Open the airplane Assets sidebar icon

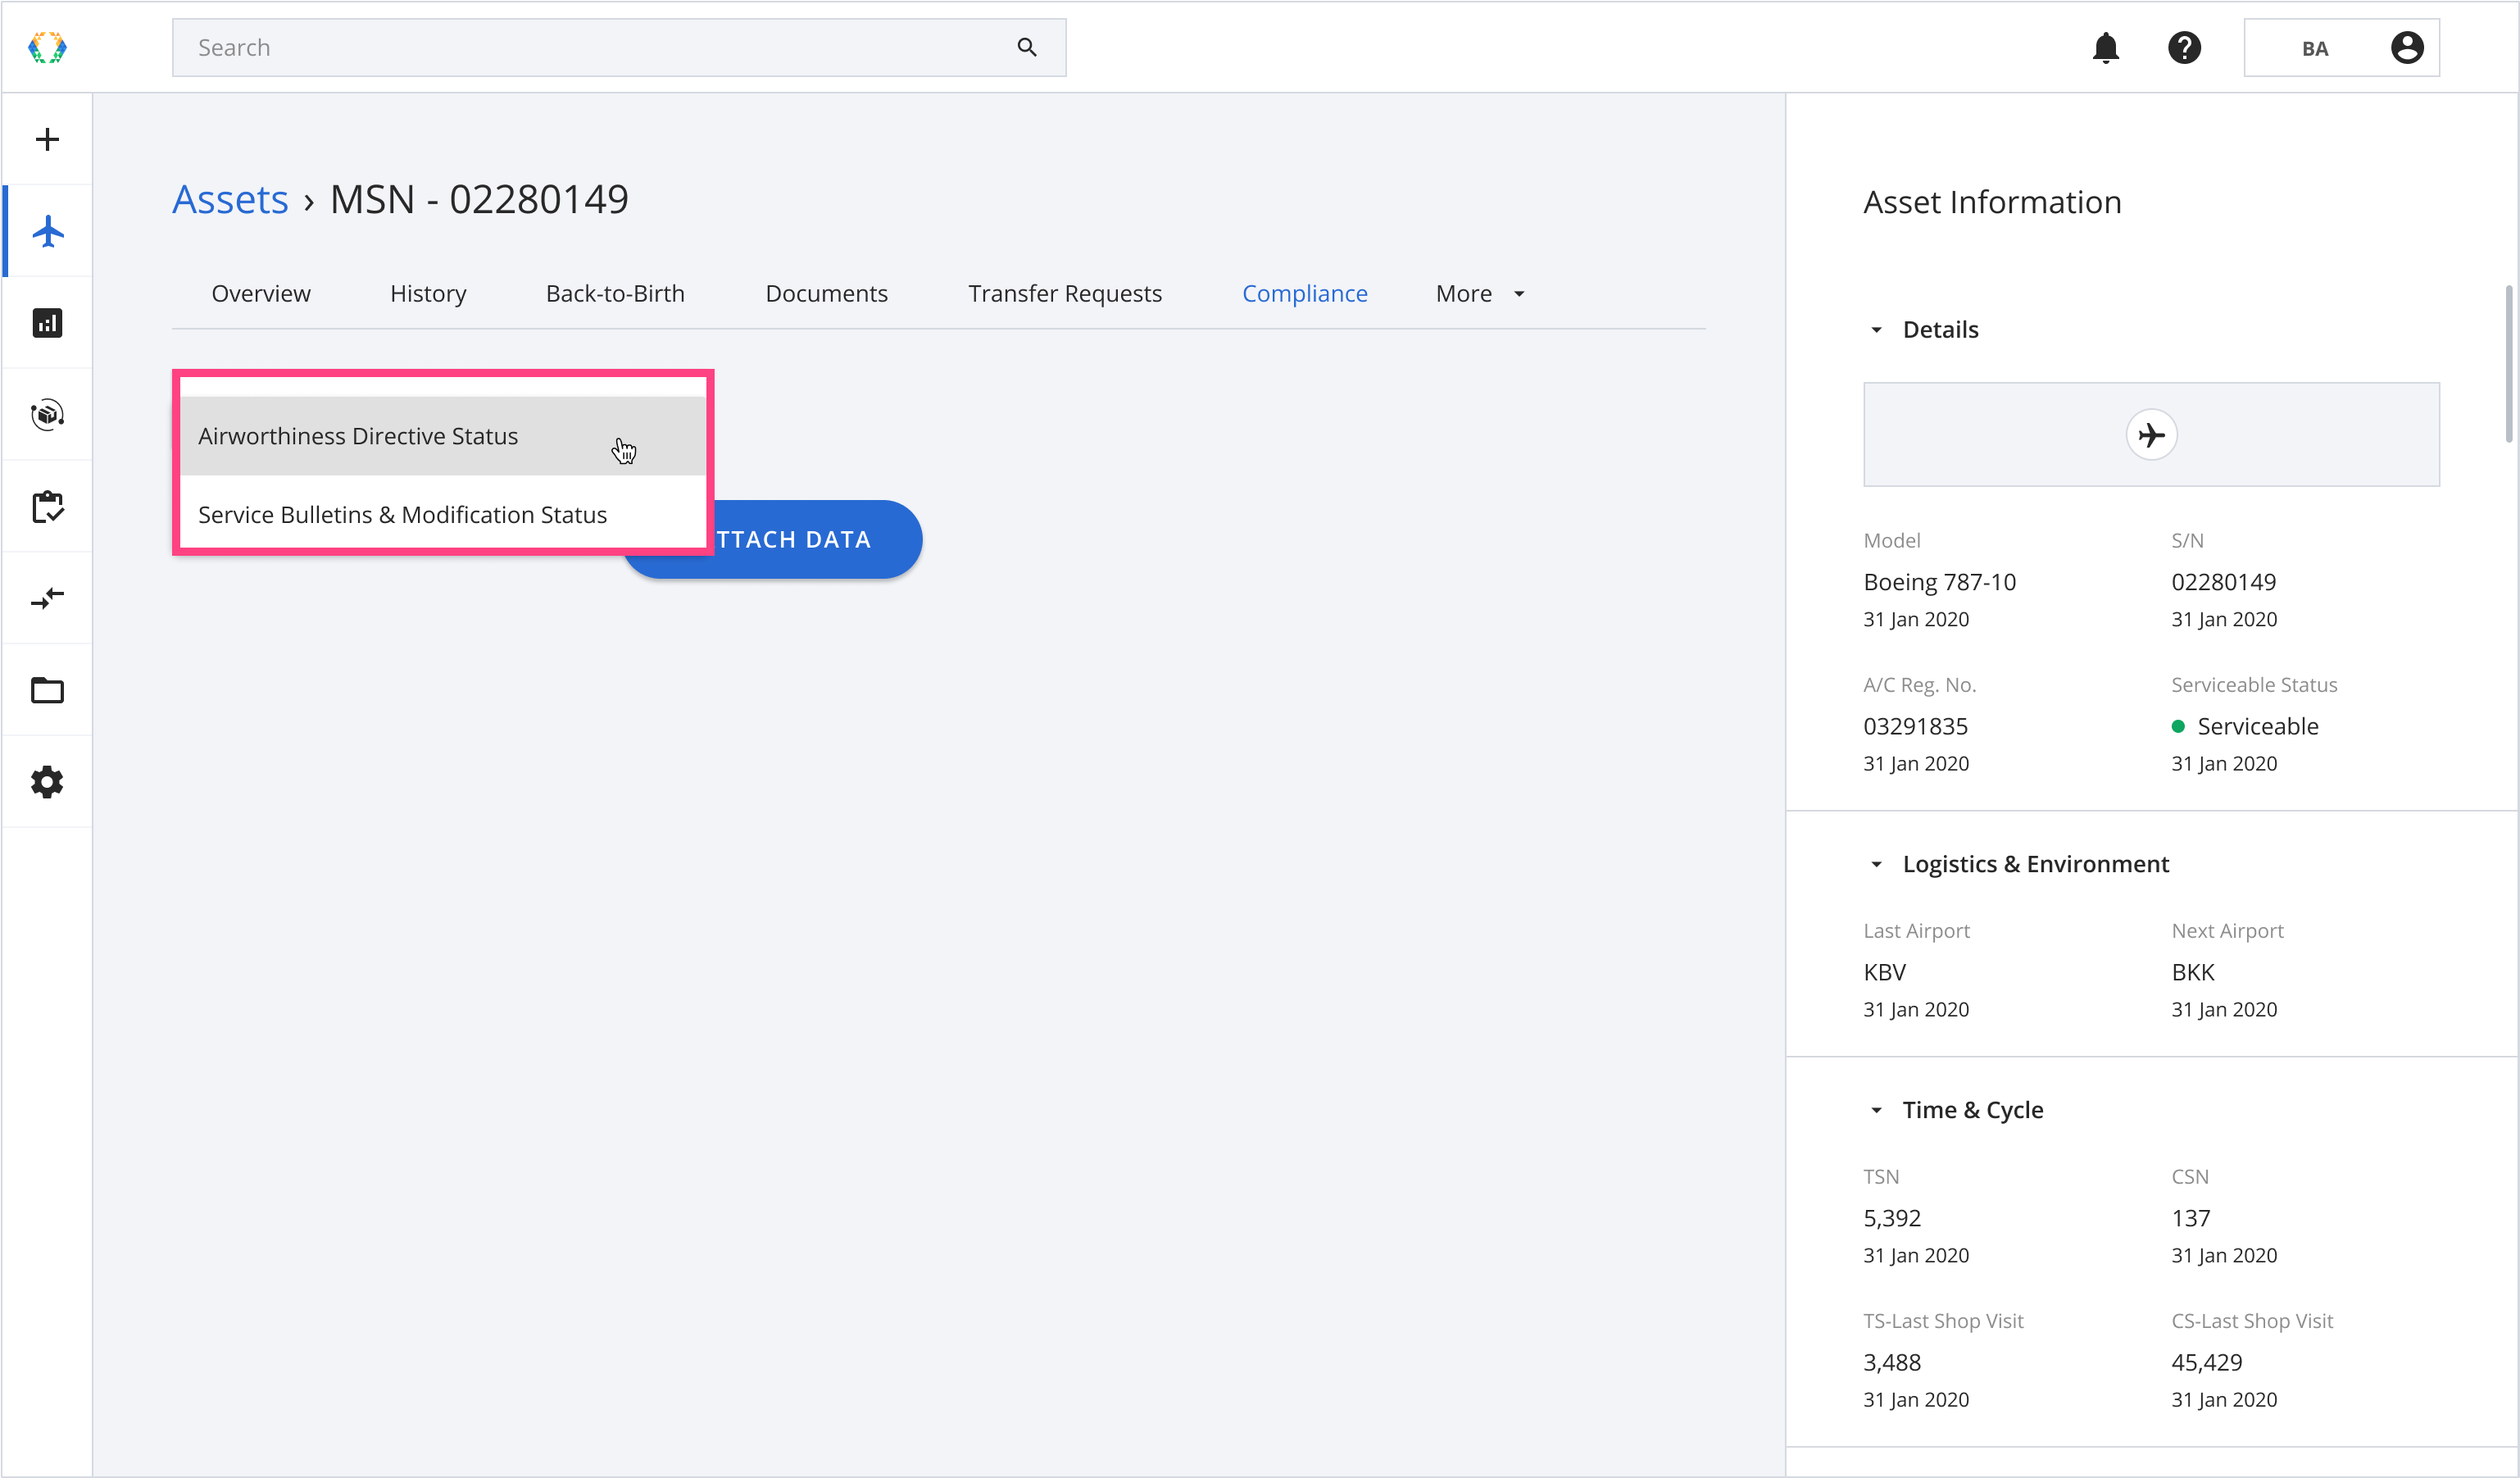pyautogui.click(x=47, y=231)
